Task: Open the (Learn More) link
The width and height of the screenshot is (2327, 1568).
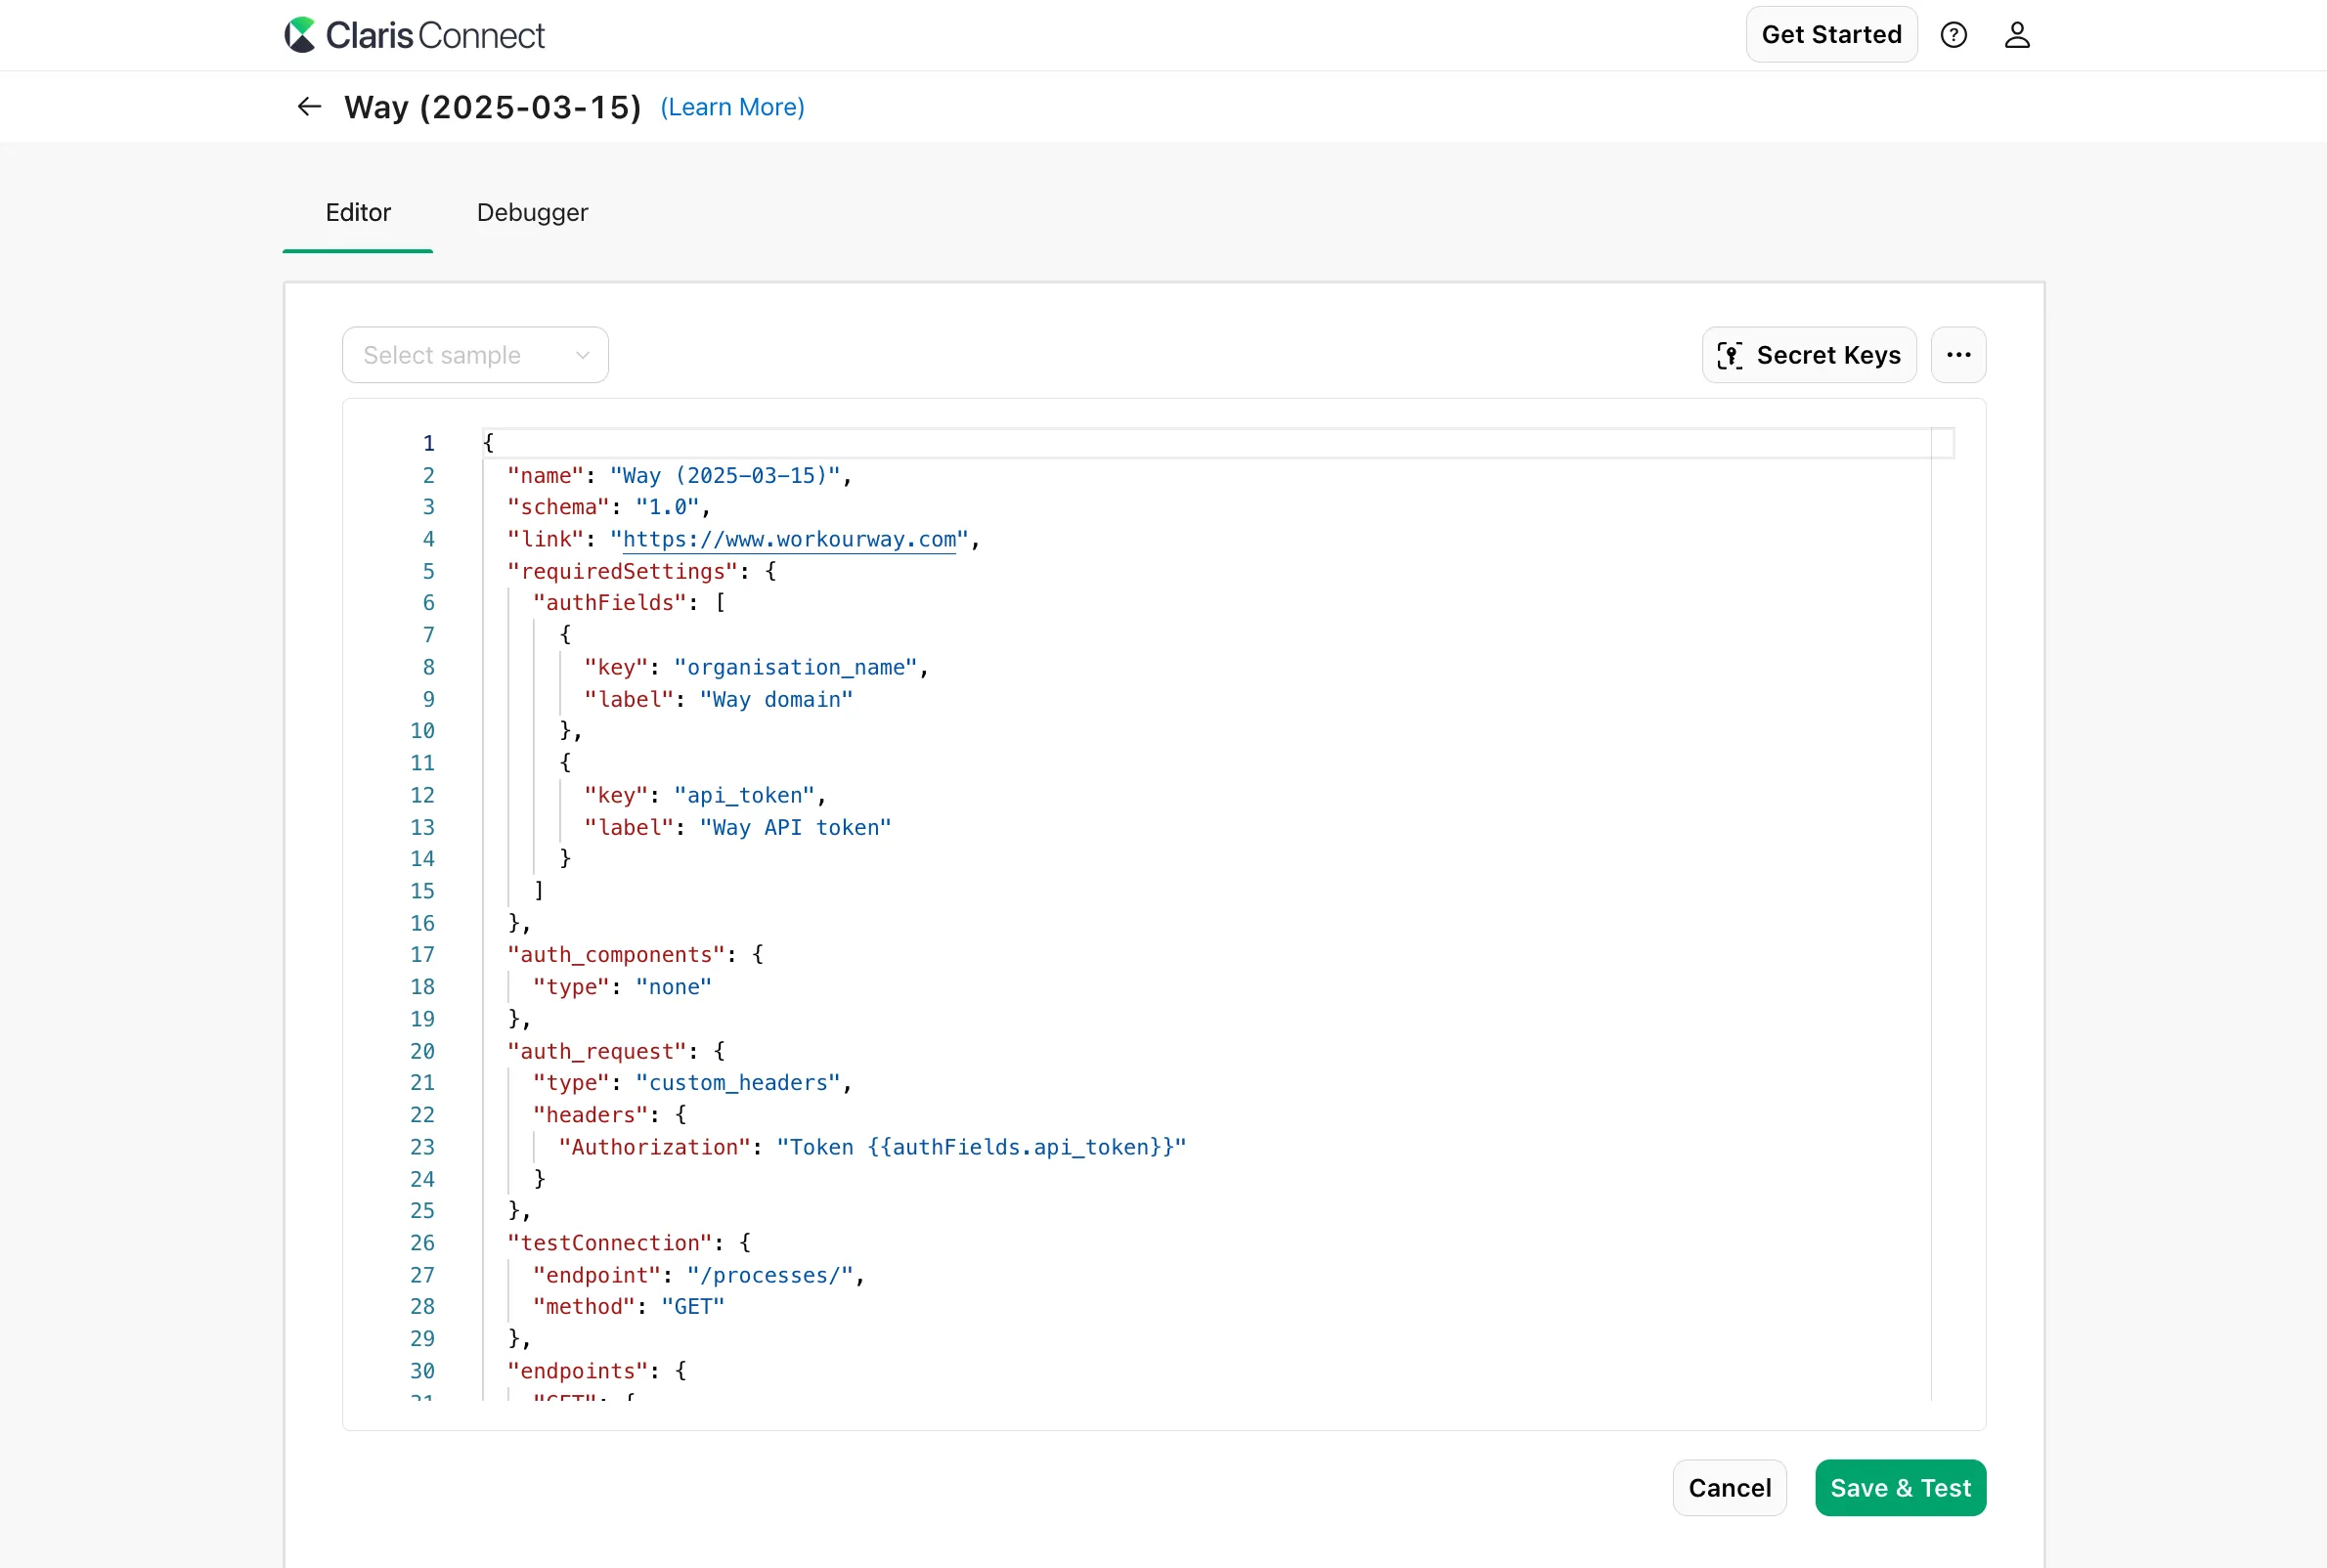Action: tap(731, 107)
